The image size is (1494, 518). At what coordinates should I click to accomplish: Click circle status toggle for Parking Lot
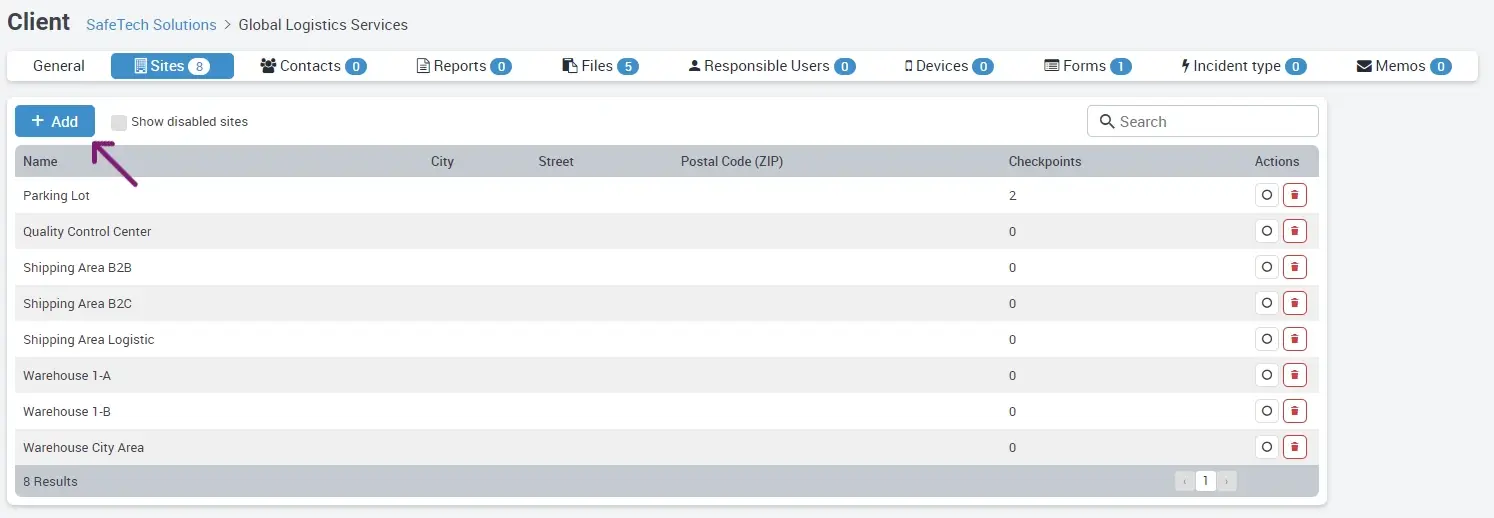[x=1267, y=195]
